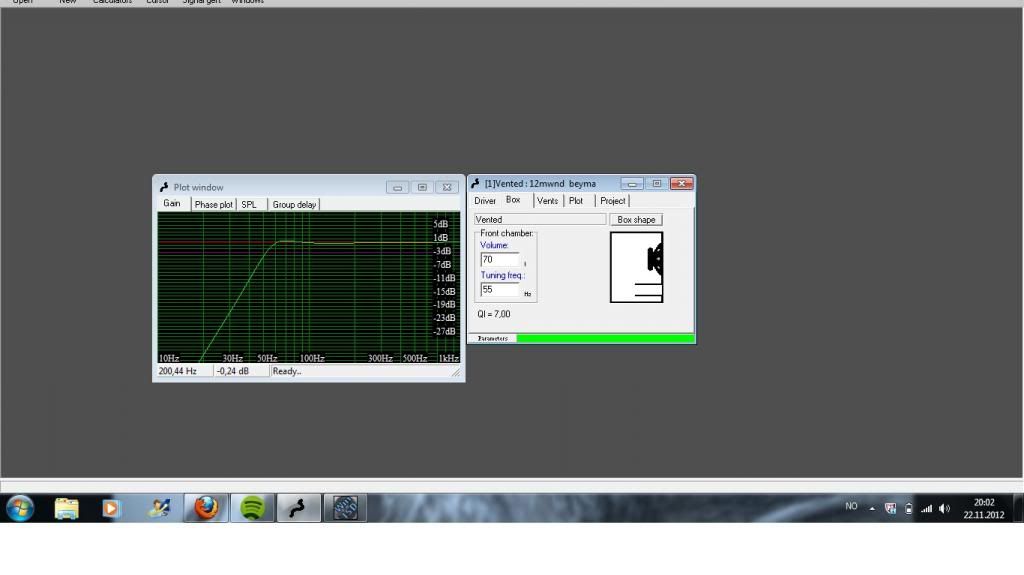Click the Tuning freq. input field
This screenshot has width=1024, height=575.
(499, 289)
